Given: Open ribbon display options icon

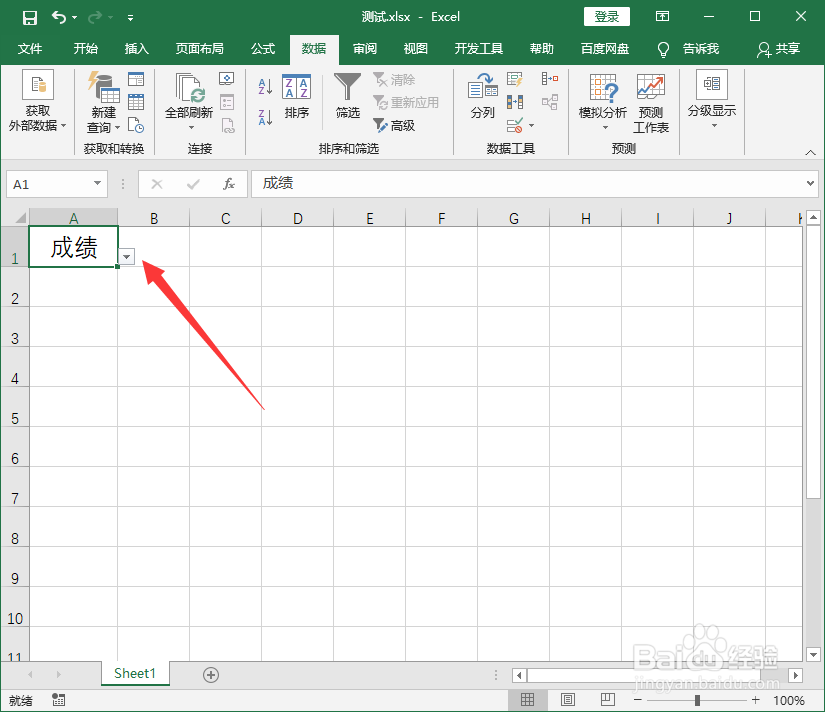Looking at the screenshot, I should click(662, 16).
